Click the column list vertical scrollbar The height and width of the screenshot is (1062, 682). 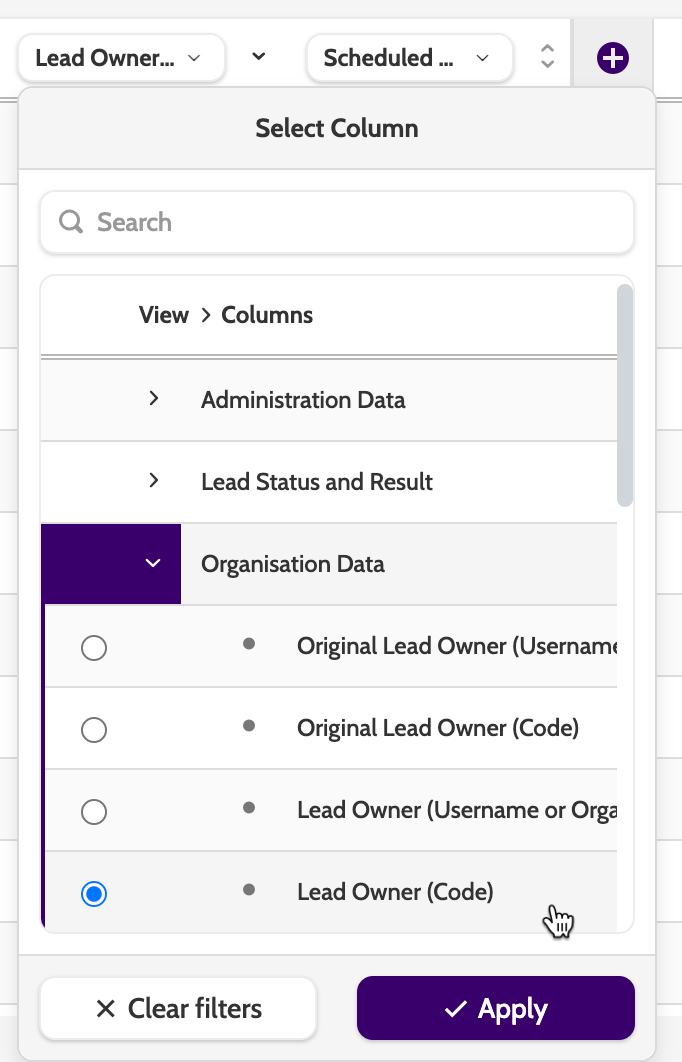click(625, 396)
